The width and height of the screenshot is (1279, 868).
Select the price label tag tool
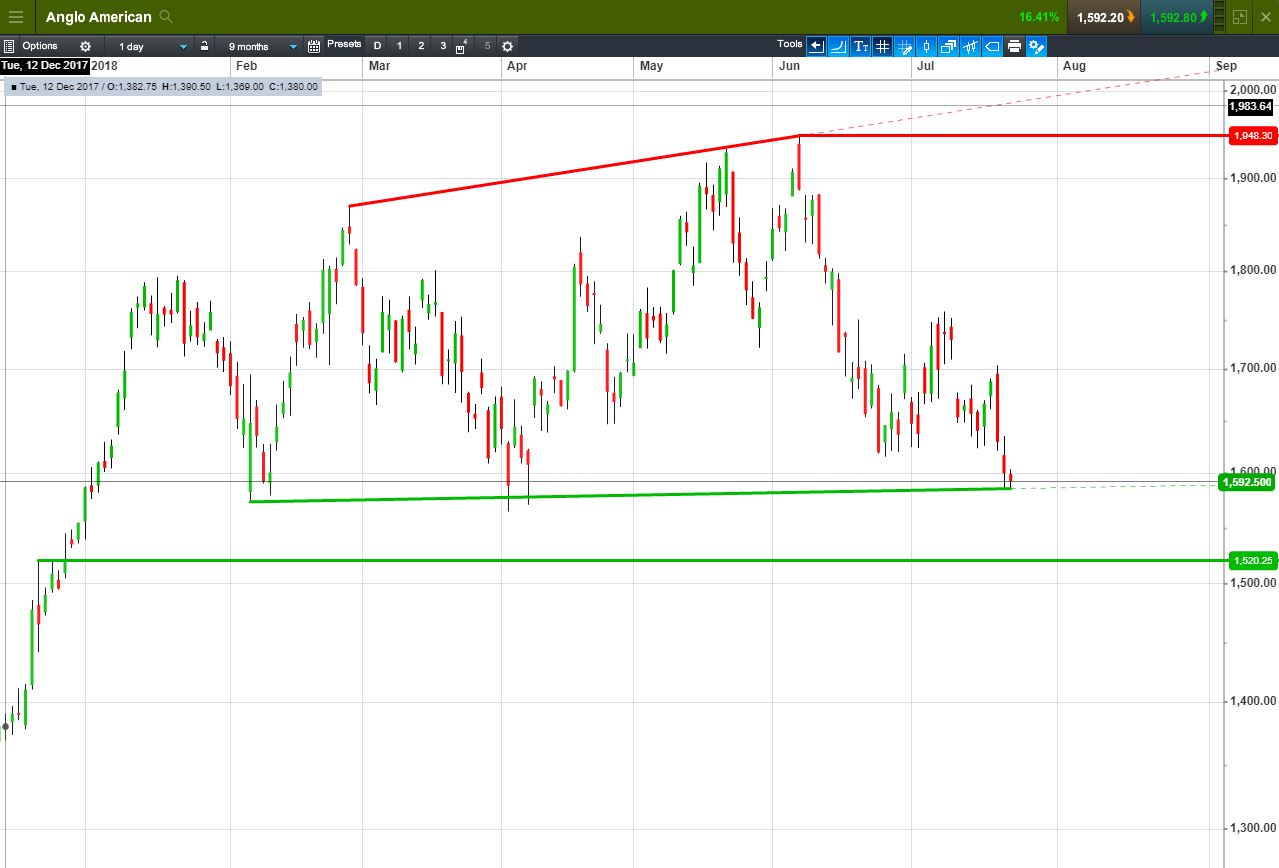pyautogui.click(x=992, y=46)
